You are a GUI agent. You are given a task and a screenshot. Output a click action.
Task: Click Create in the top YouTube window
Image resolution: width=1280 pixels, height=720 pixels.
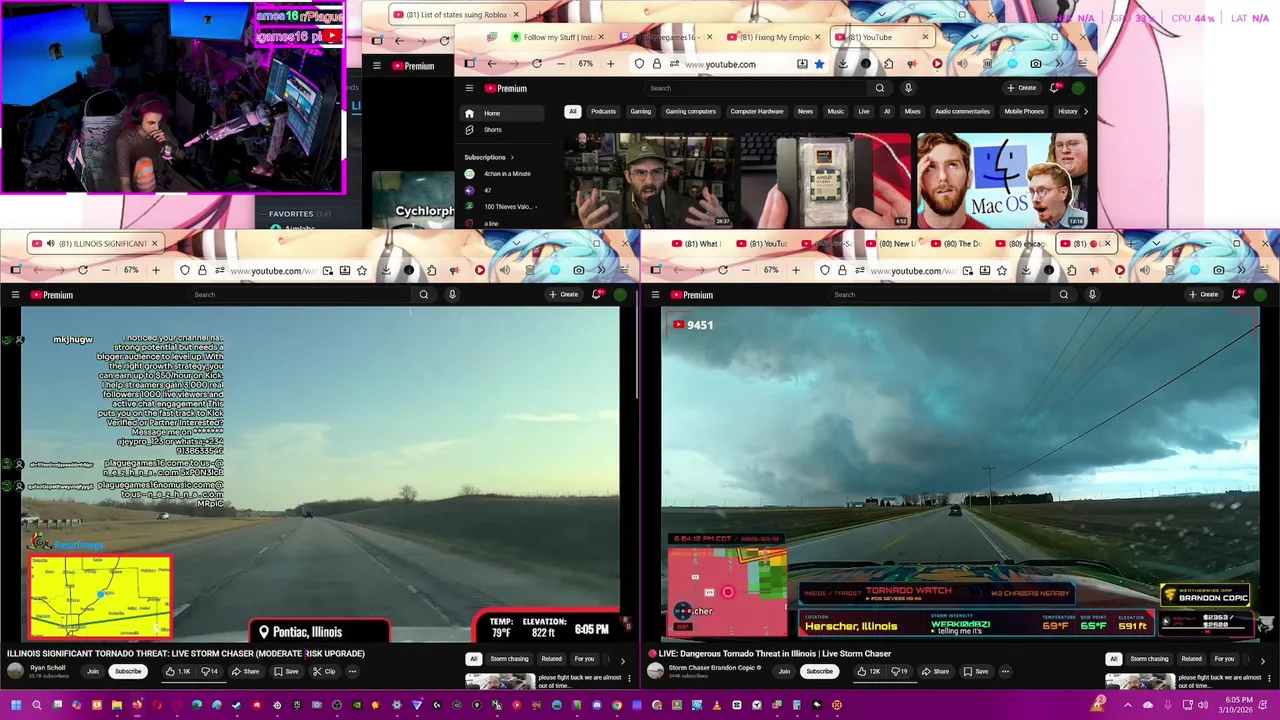[1021, 88]
